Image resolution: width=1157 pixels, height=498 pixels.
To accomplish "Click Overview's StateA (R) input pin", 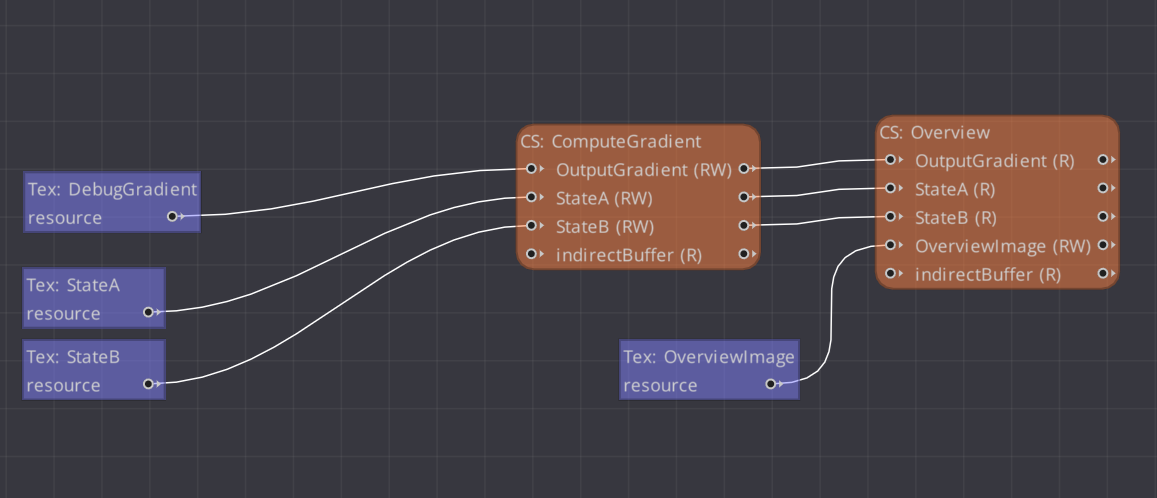I will [889, 188].
